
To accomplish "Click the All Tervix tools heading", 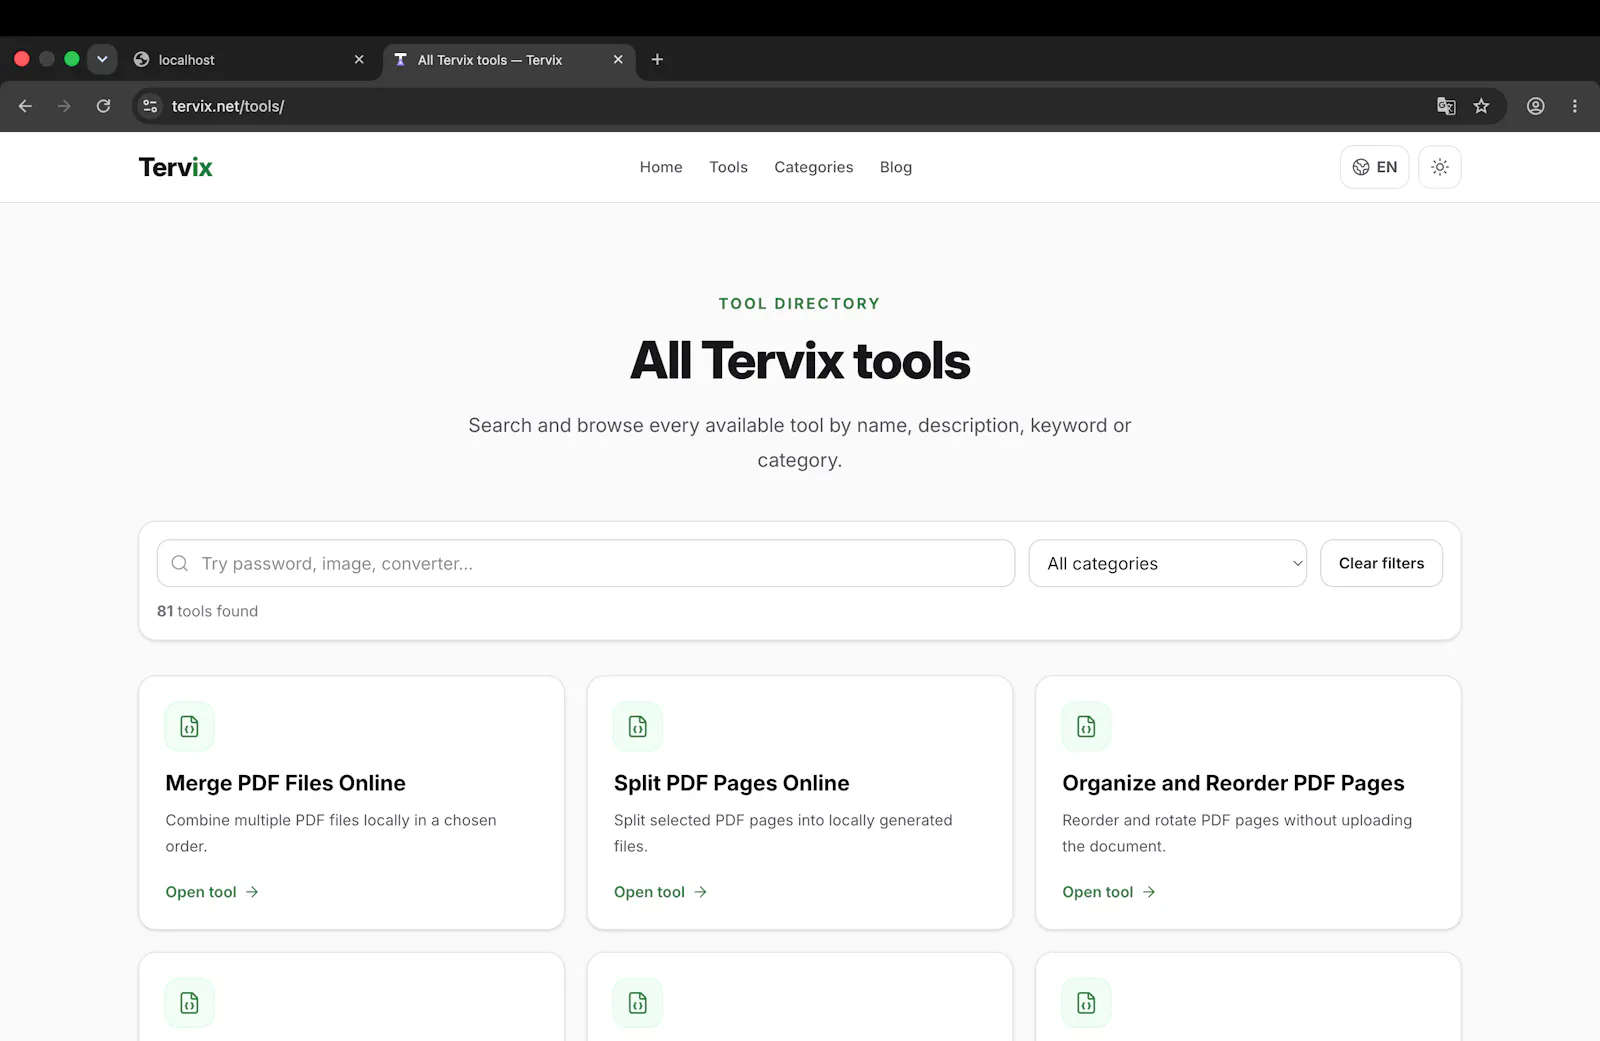I will (x=800, y=361).
